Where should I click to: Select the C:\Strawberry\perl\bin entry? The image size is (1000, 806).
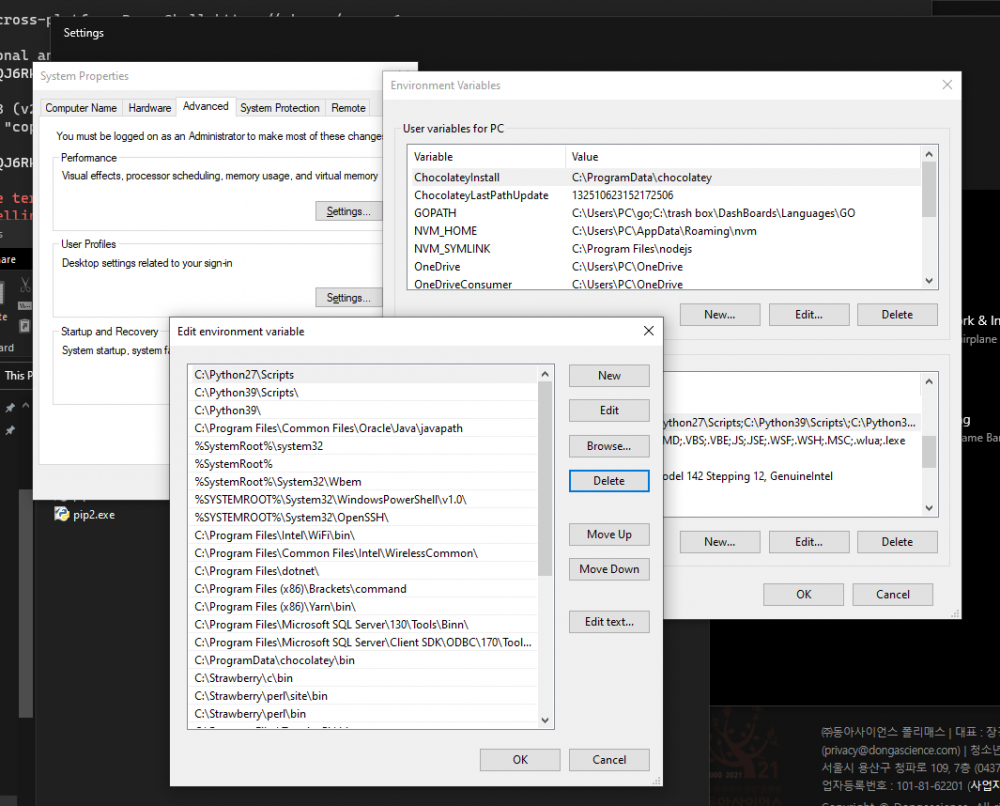365,714
